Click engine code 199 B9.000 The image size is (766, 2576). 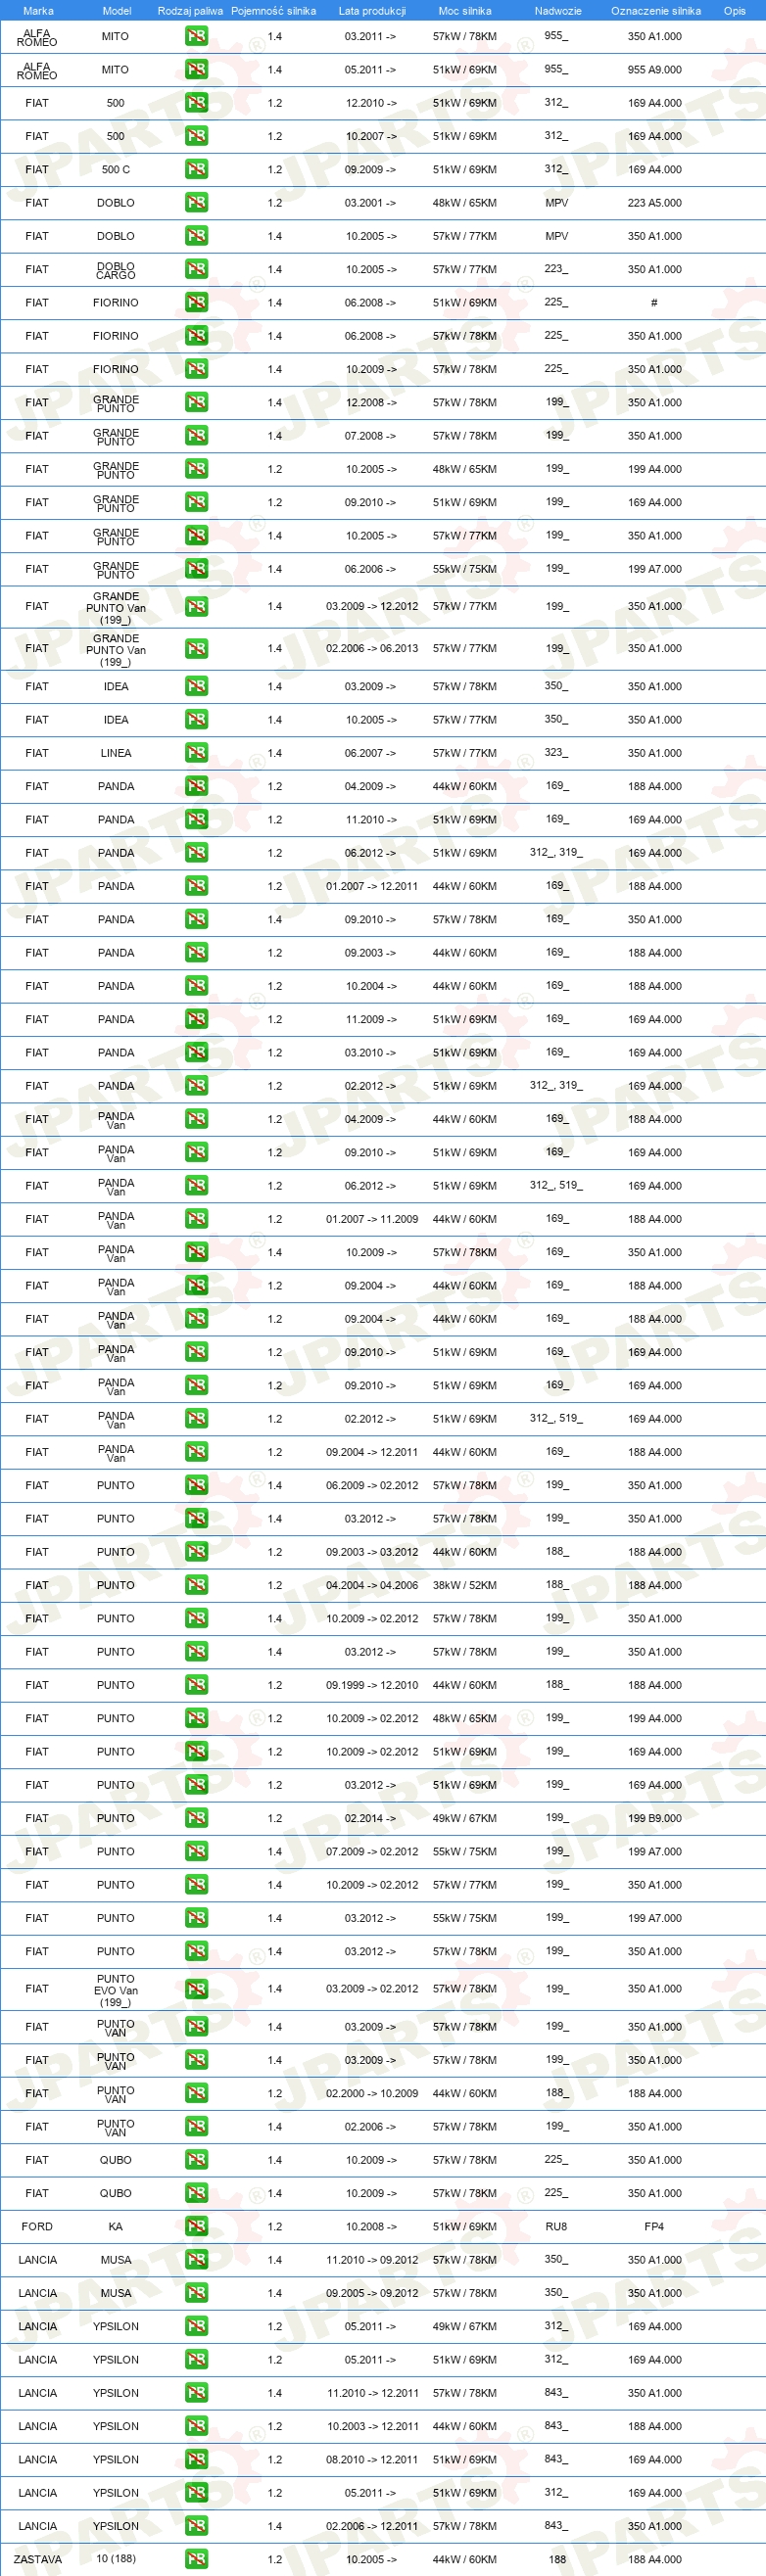click(x=655, y=1819)
